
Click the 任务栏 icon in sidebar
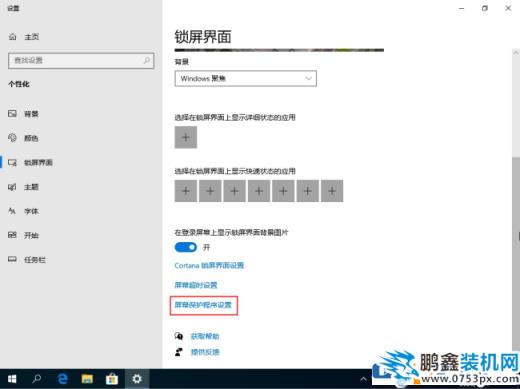12,259
